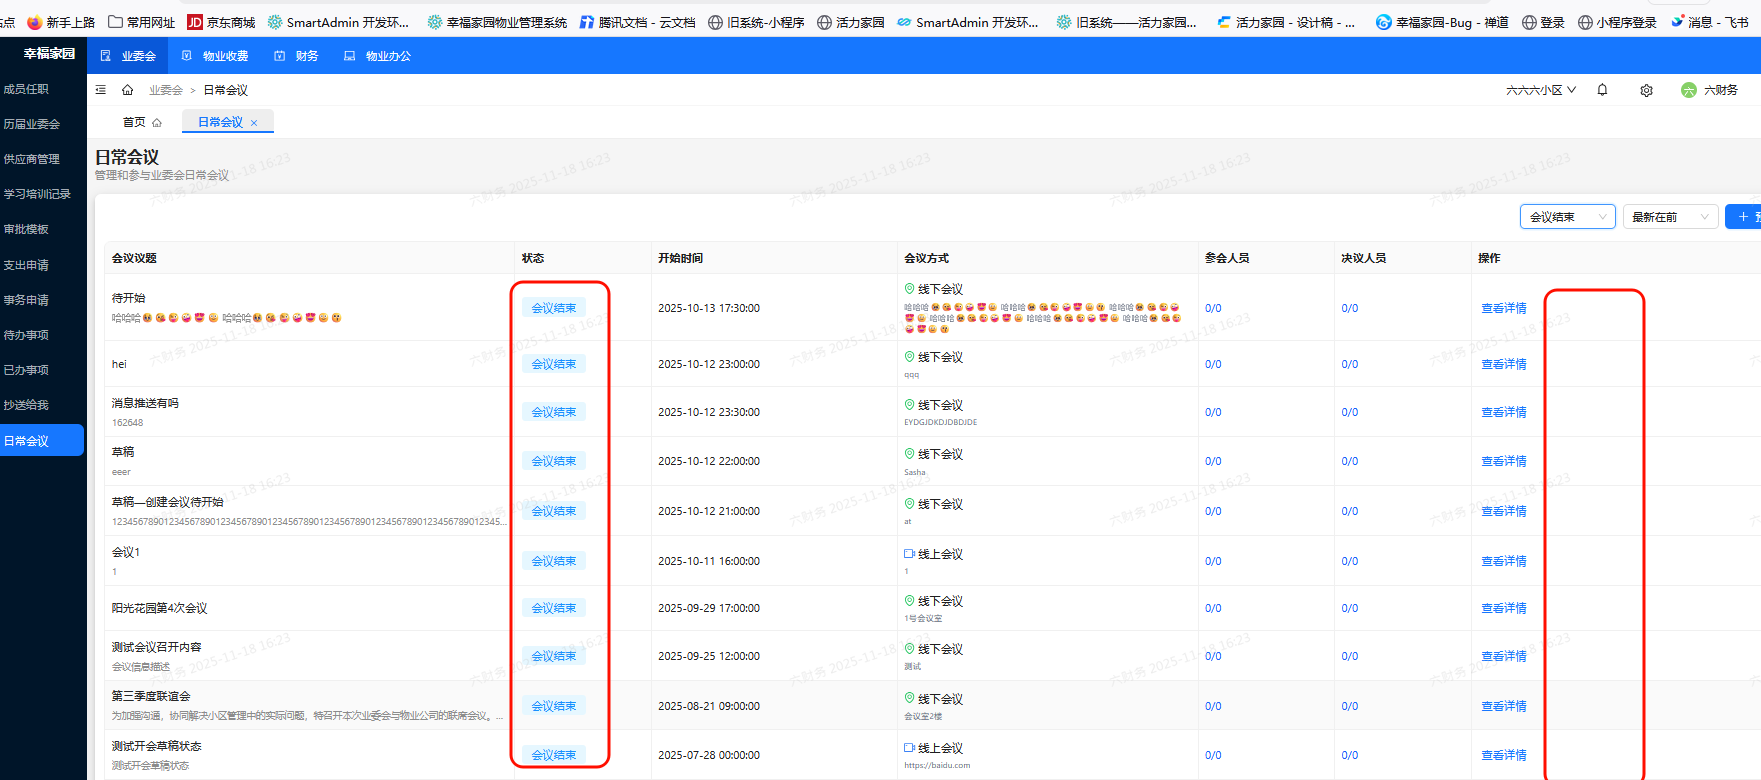The image size is (1761, 780).
Task: Click the blue plus create button
Action: click(x=1744, y=217)
